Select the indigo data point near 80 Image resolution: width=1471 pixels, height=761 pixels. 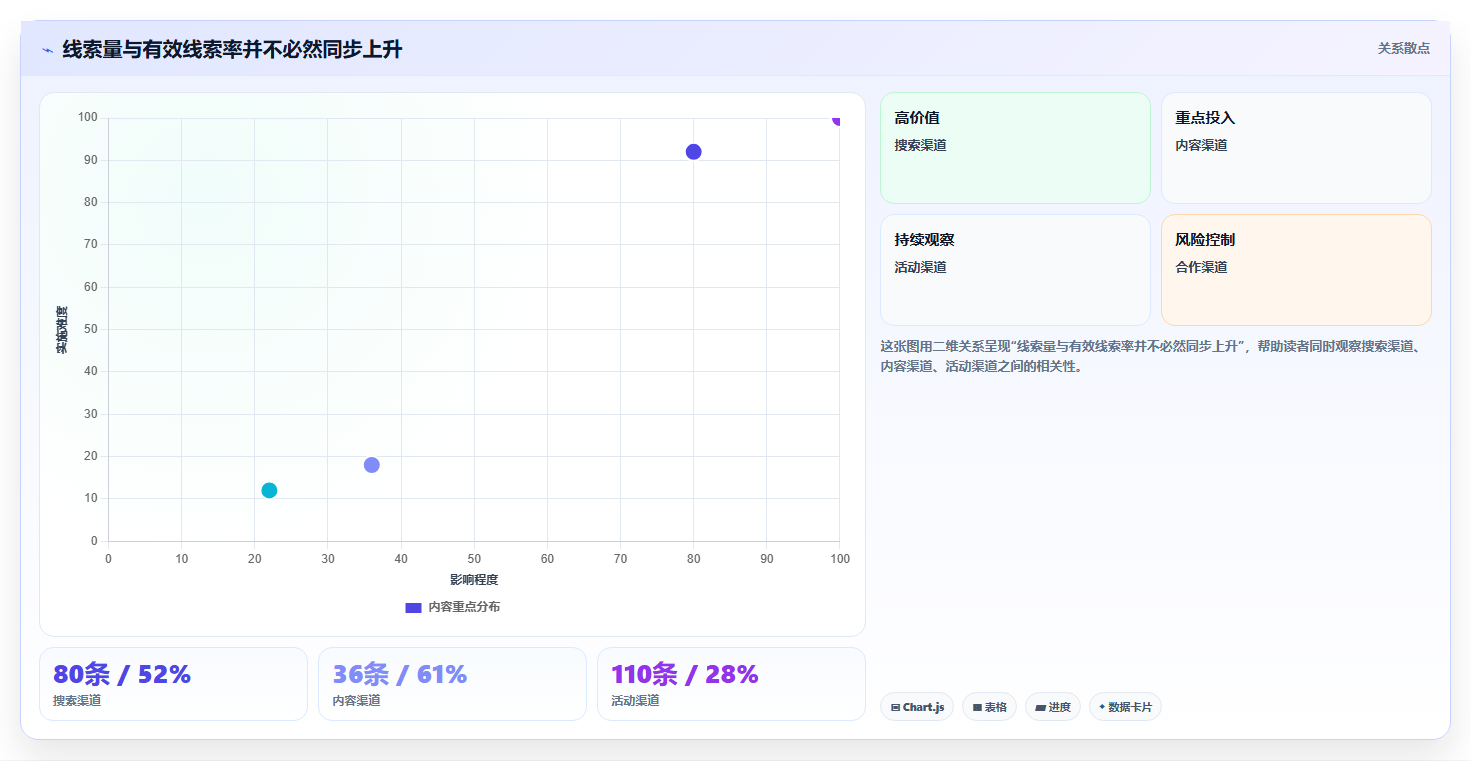pos(694,152)
